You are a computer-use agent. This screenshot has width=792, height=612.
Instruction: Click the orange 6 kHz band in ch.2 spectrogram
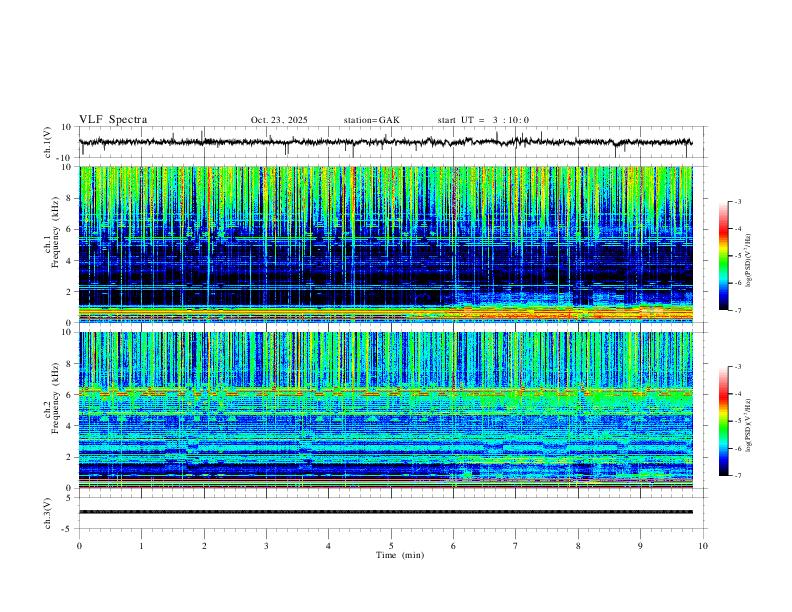click(x=385, y=392)
